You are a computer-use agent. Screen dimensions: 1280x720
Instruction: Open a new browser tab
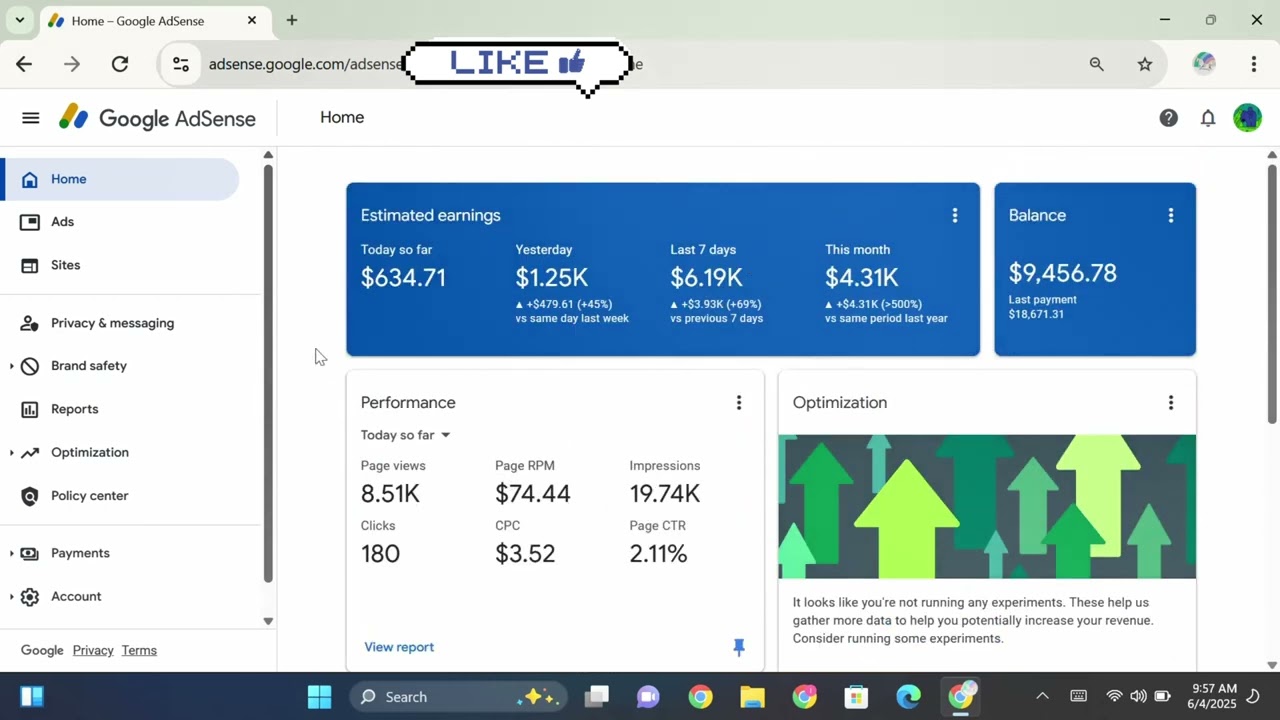291,20
